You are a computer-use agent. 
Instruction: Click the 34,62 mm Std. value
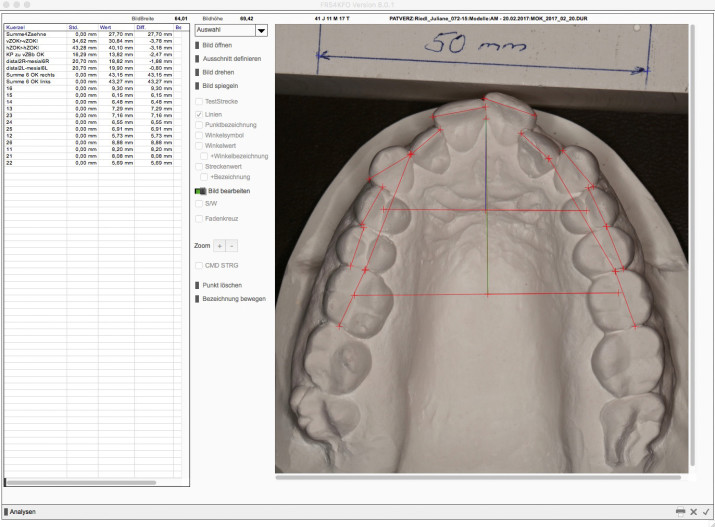(84, 41)
